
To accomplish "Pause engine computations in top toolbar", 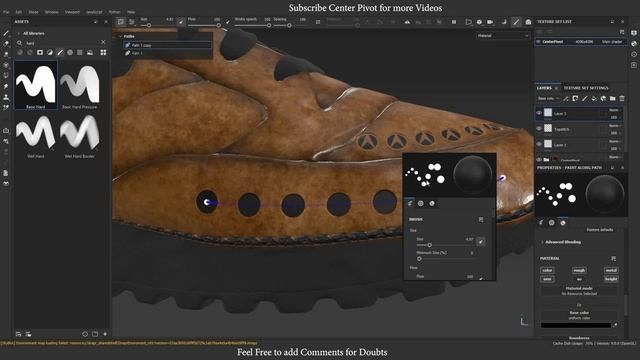I will (x=453, y=22).
